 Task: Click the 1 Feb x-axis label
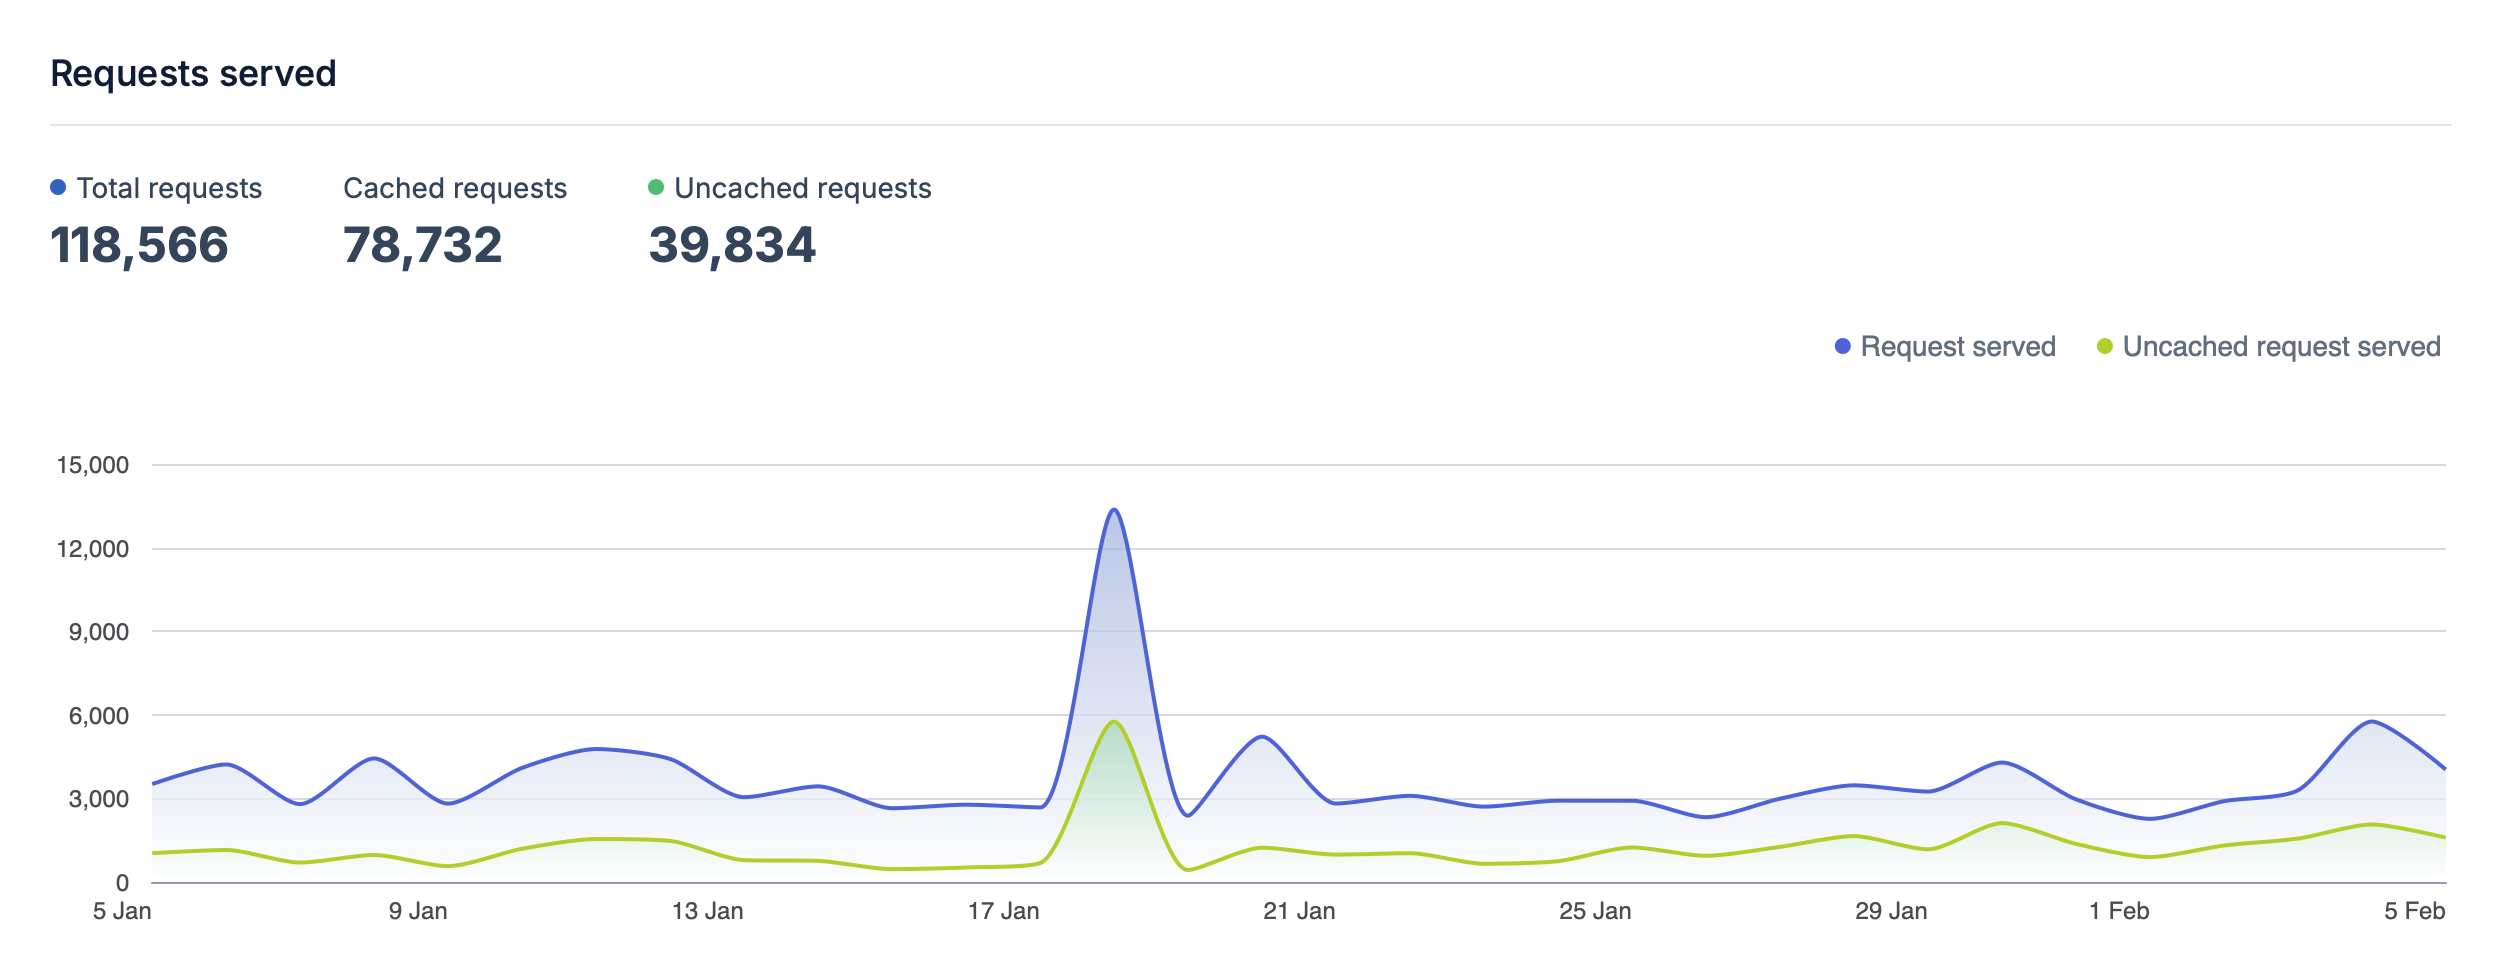point(2118,911)
